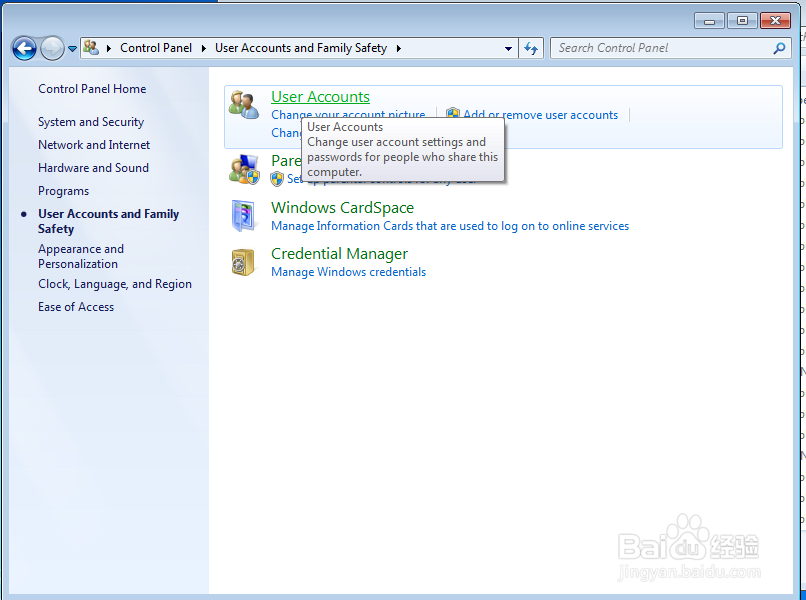Screen dimensions: 806x600
Task: Click shield icon under Parental Controls
Action: coord(277,179)
